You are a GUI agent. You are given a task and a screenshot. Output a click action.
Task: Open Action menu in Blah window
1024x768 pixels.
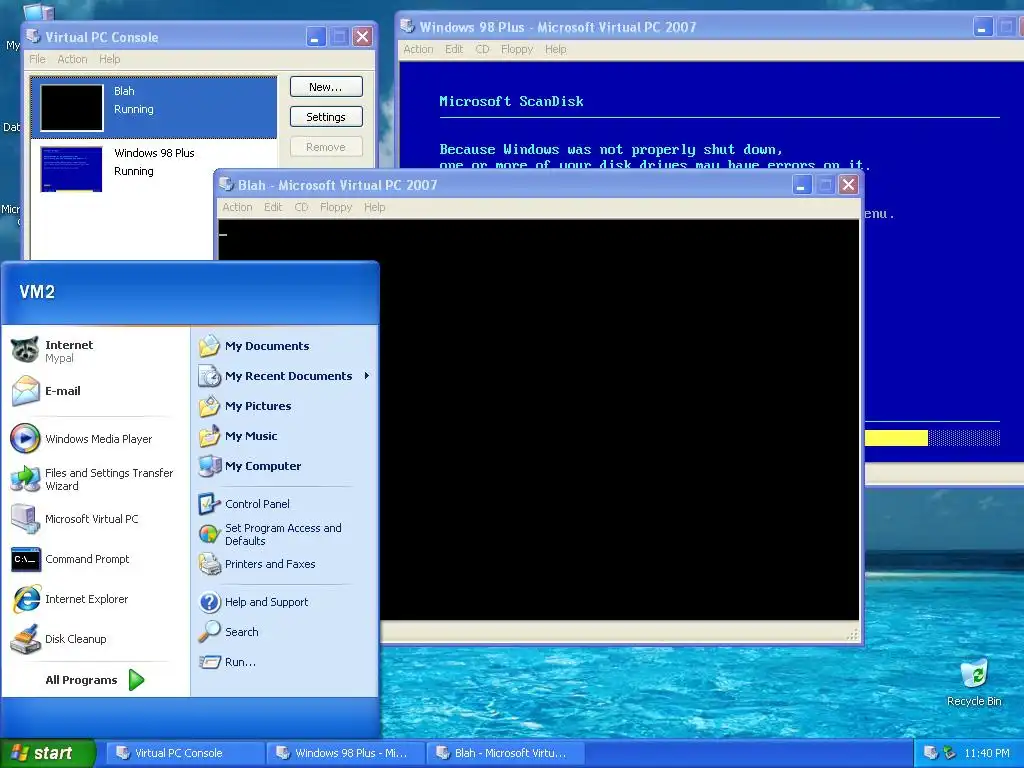pos(237,207)
